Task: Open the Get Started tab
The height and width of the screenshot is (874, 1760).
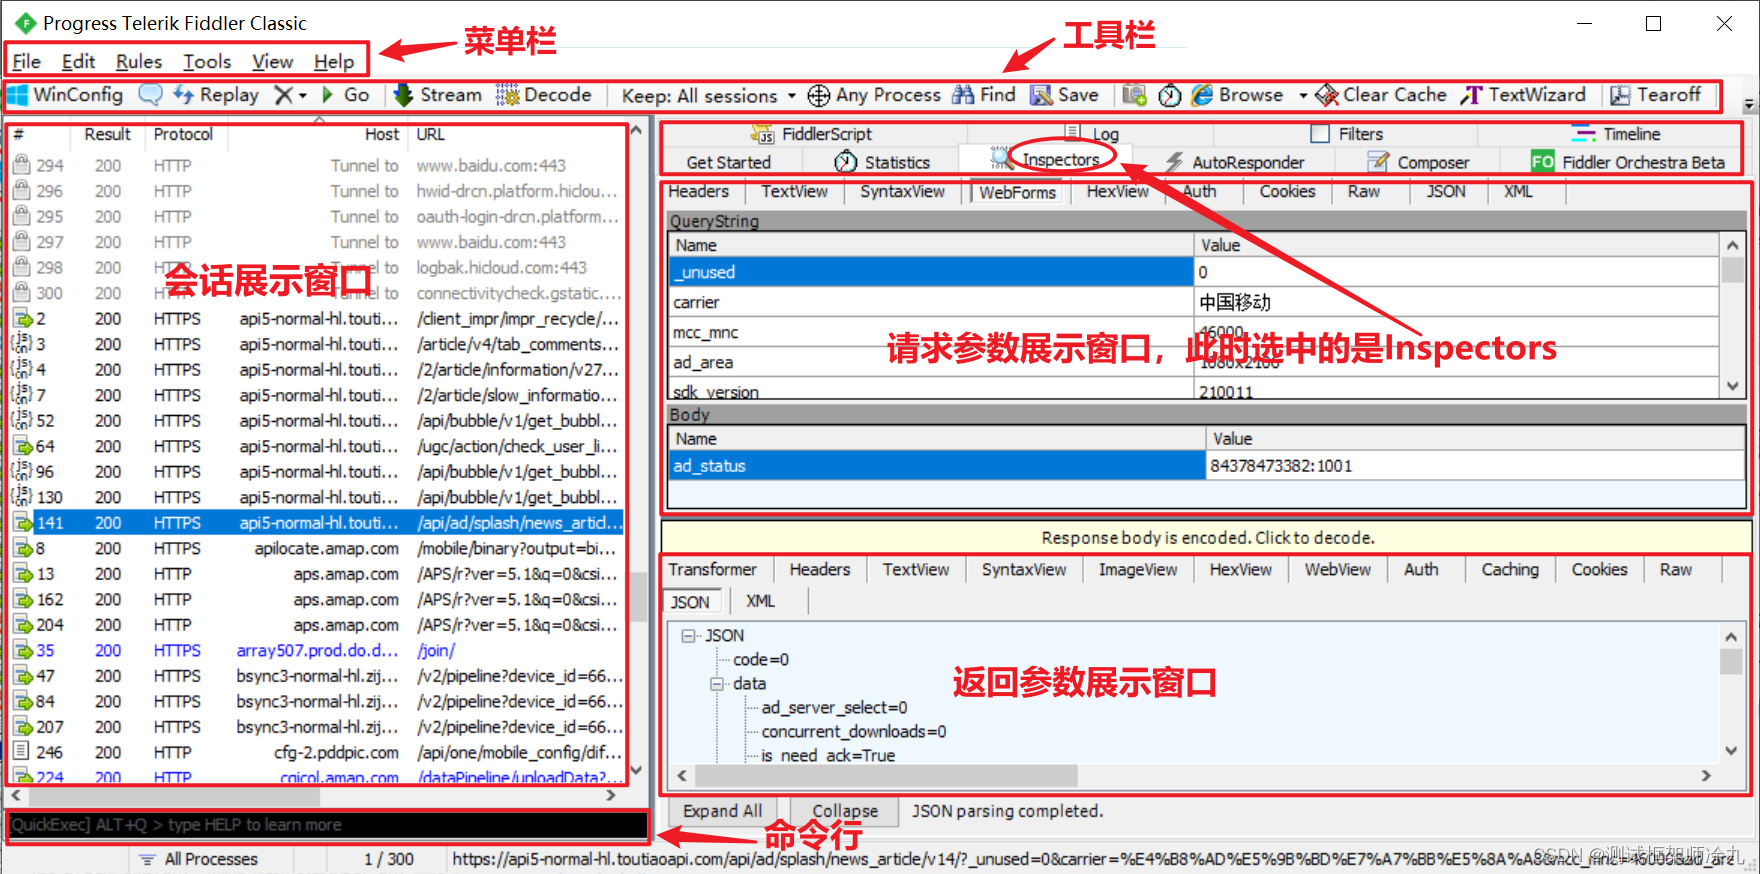Action: [x=729, y=162]
